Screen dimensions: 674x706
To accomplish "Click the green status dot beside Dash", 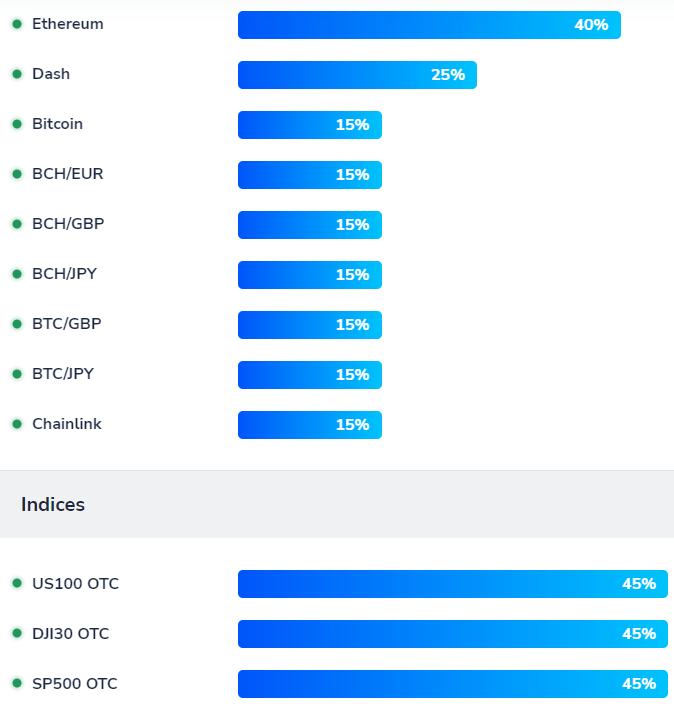I will [x=17, y=74].
